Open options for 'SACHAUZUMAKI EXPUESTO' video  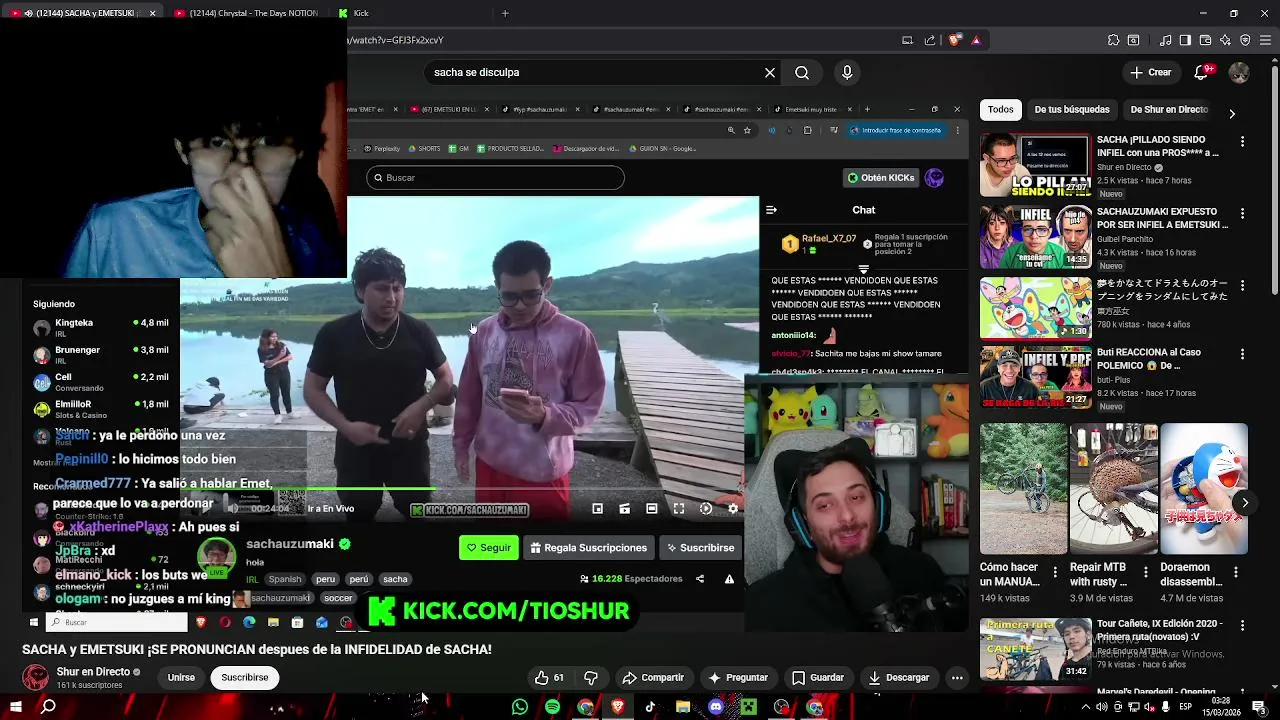(x=1242, y=214)
